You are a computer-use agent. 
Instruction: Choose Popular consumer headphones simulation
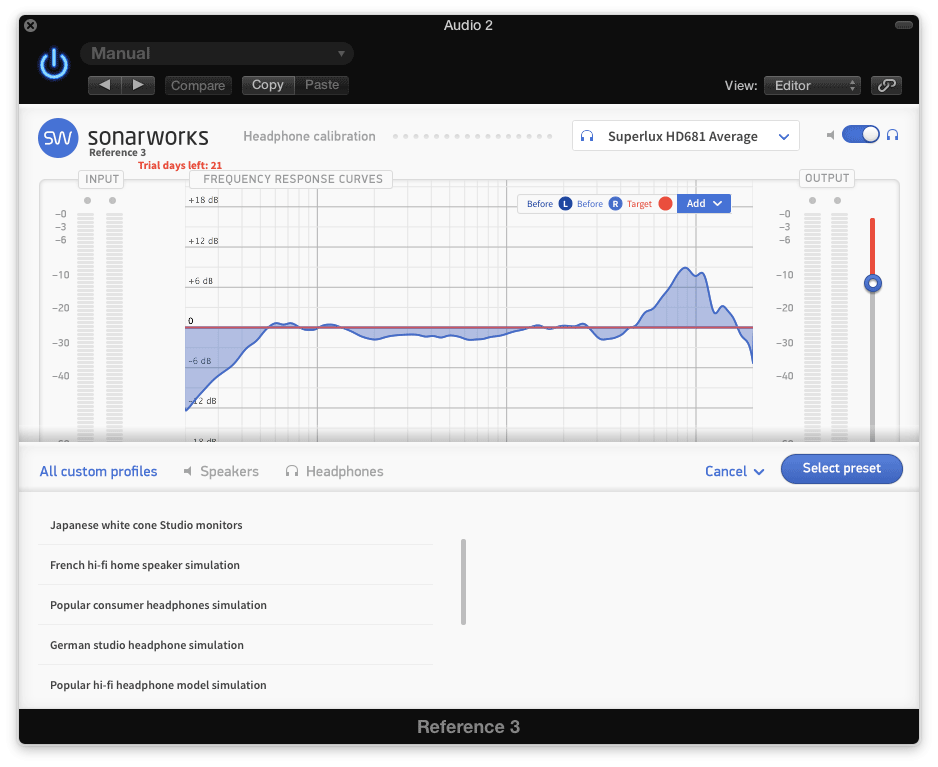236,605
